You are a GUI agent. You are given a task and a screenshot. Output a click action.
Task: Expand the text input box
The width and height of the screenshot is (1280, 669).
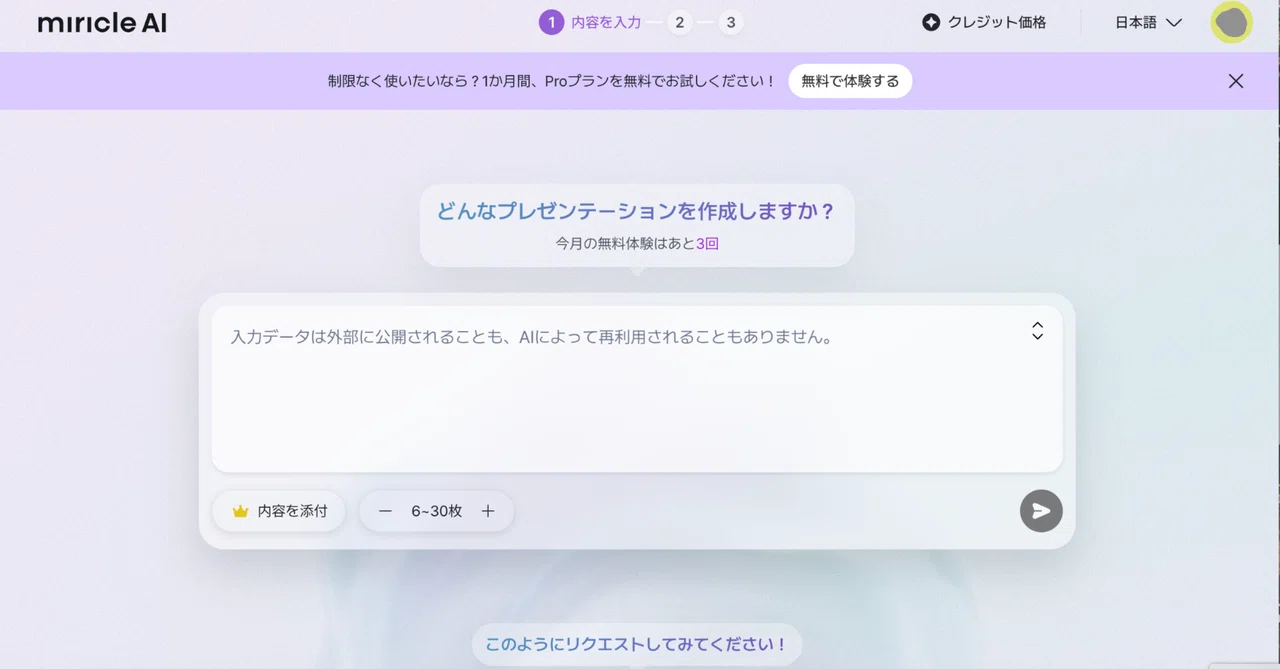pos(1037,331)
